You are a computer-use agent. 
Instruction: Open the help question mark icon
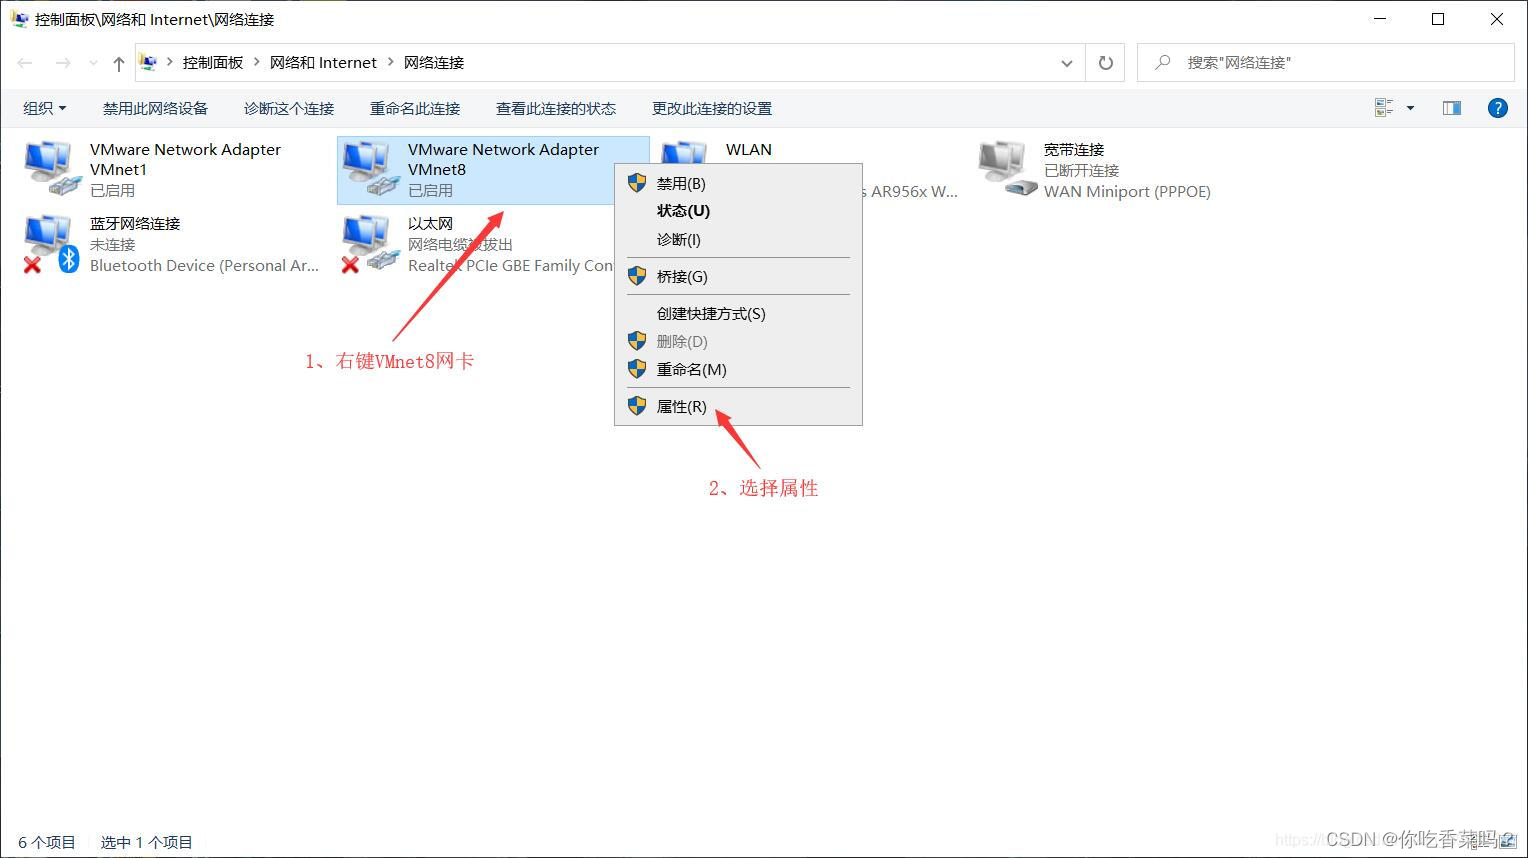[x=1497, y=108]
